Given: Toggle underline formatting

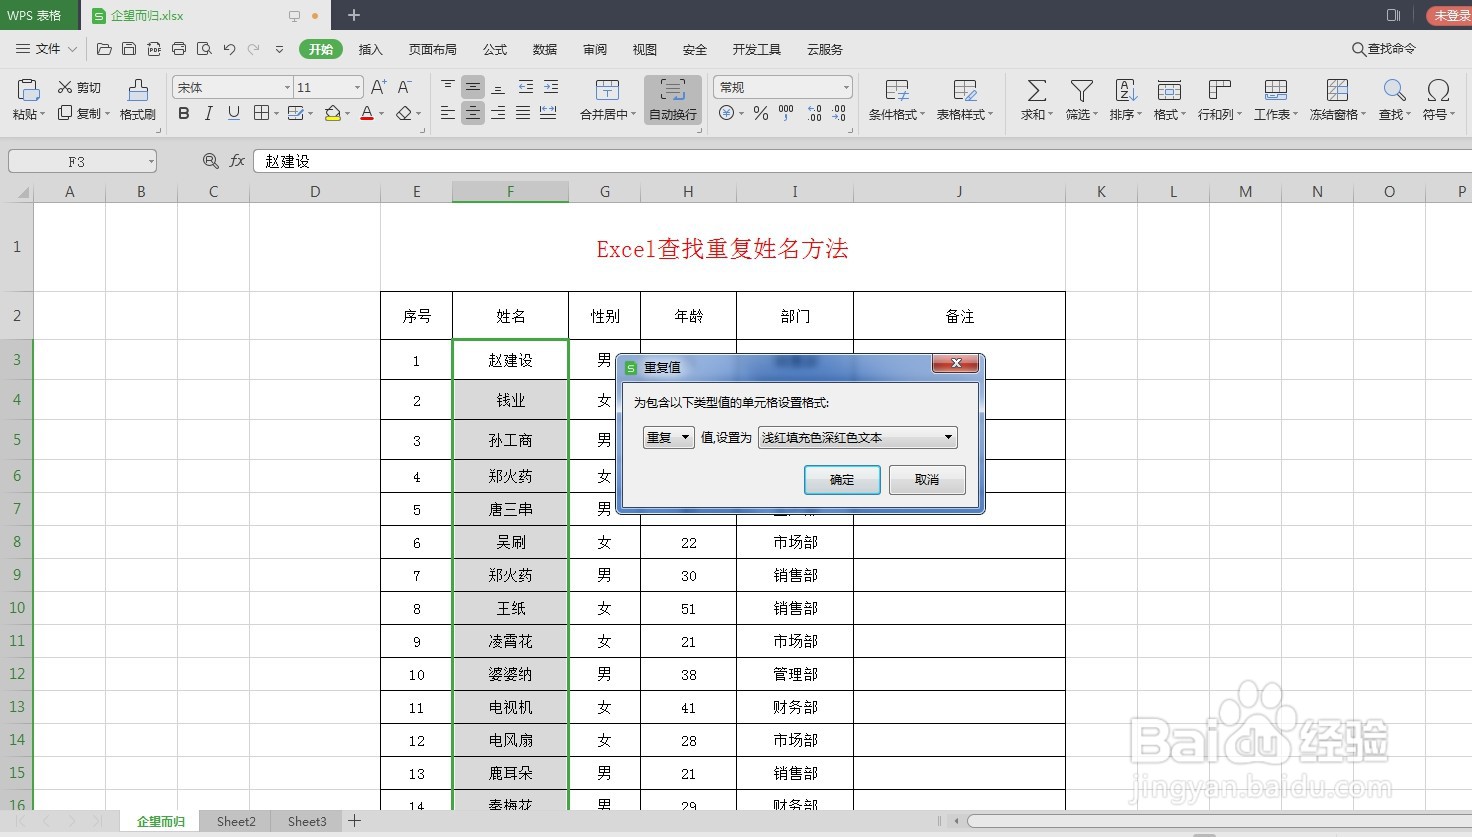Looking at the screenshot, I should pos(234,114).
